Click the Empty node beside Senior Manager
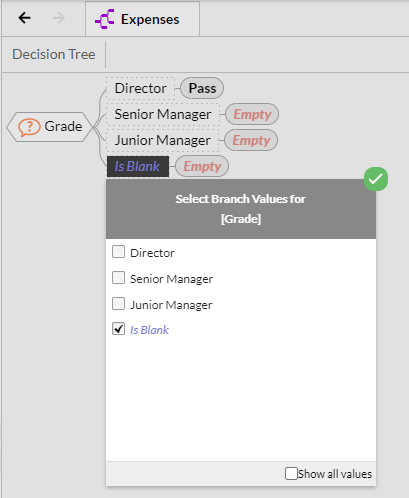Viewport: 409px width, 498px height. coord(252,114)
